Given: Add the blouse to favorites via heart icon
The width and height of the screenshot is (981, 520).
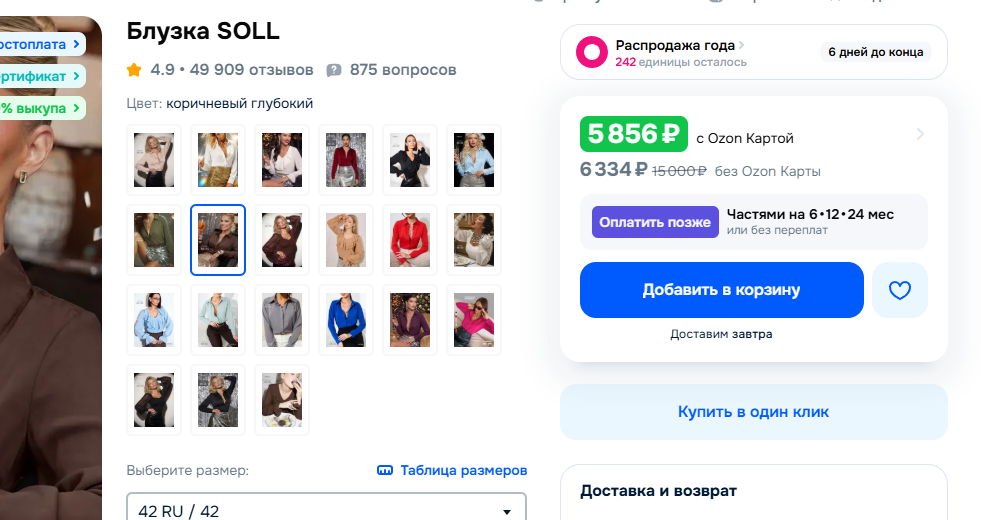Looking at the screenshot, I should pos(900,290).
